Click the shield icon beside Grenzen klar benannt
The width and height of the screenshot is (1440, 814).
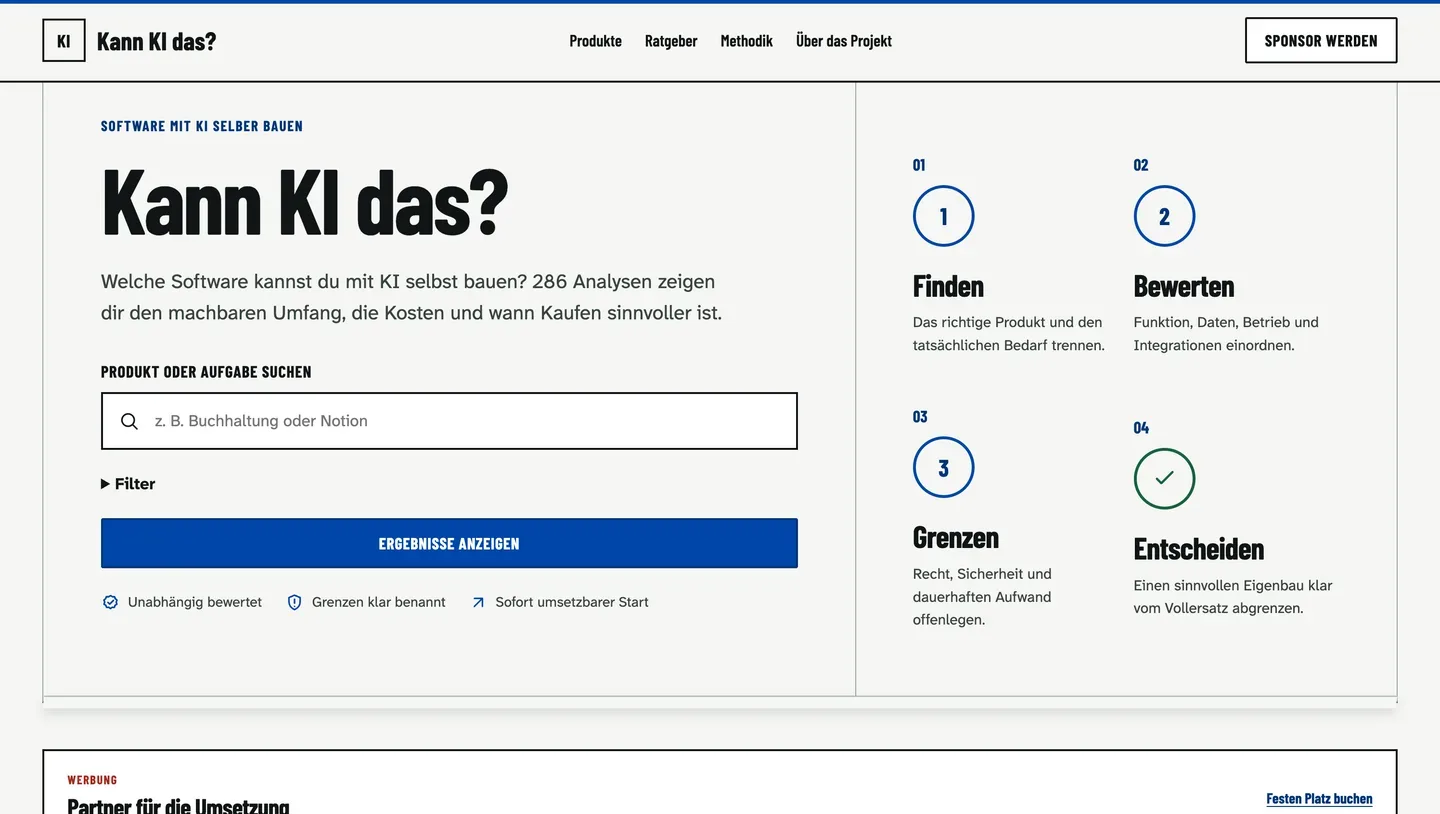coord(294,602)
